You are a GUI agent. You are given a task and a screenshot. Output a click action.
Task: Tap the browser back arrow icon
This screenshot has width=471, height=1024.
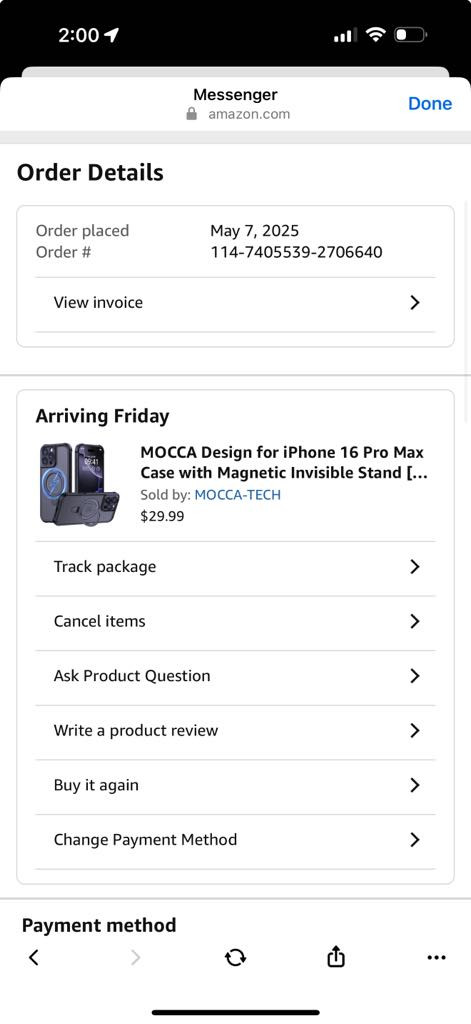[x=34, y=957]
